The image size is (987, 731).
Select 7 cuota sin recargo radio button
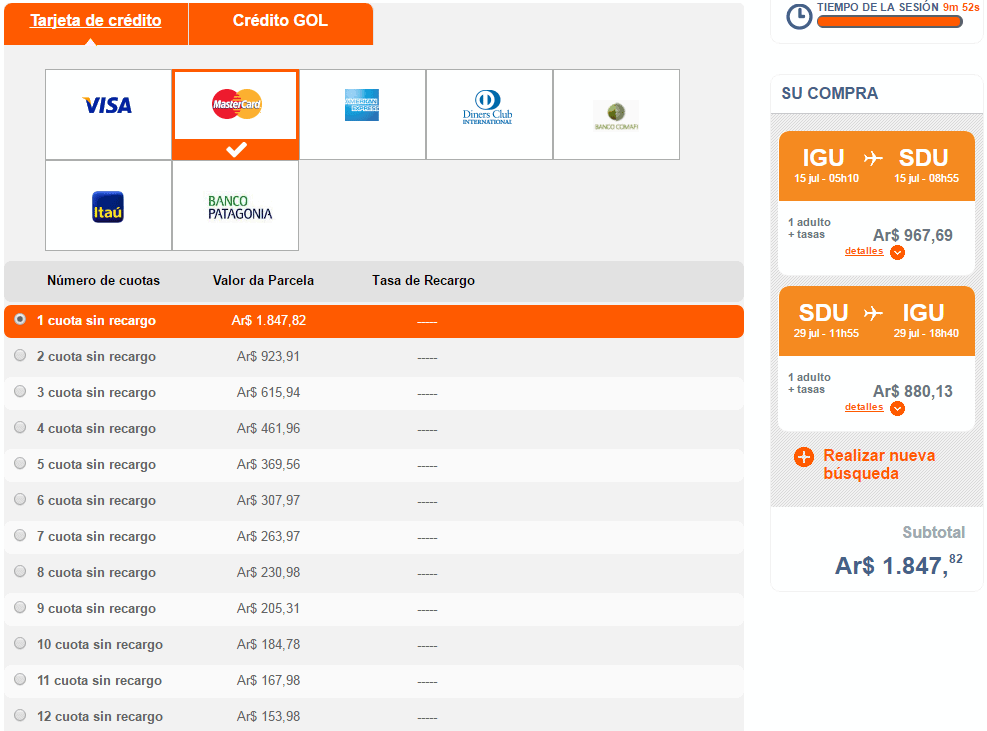point(20,535)
